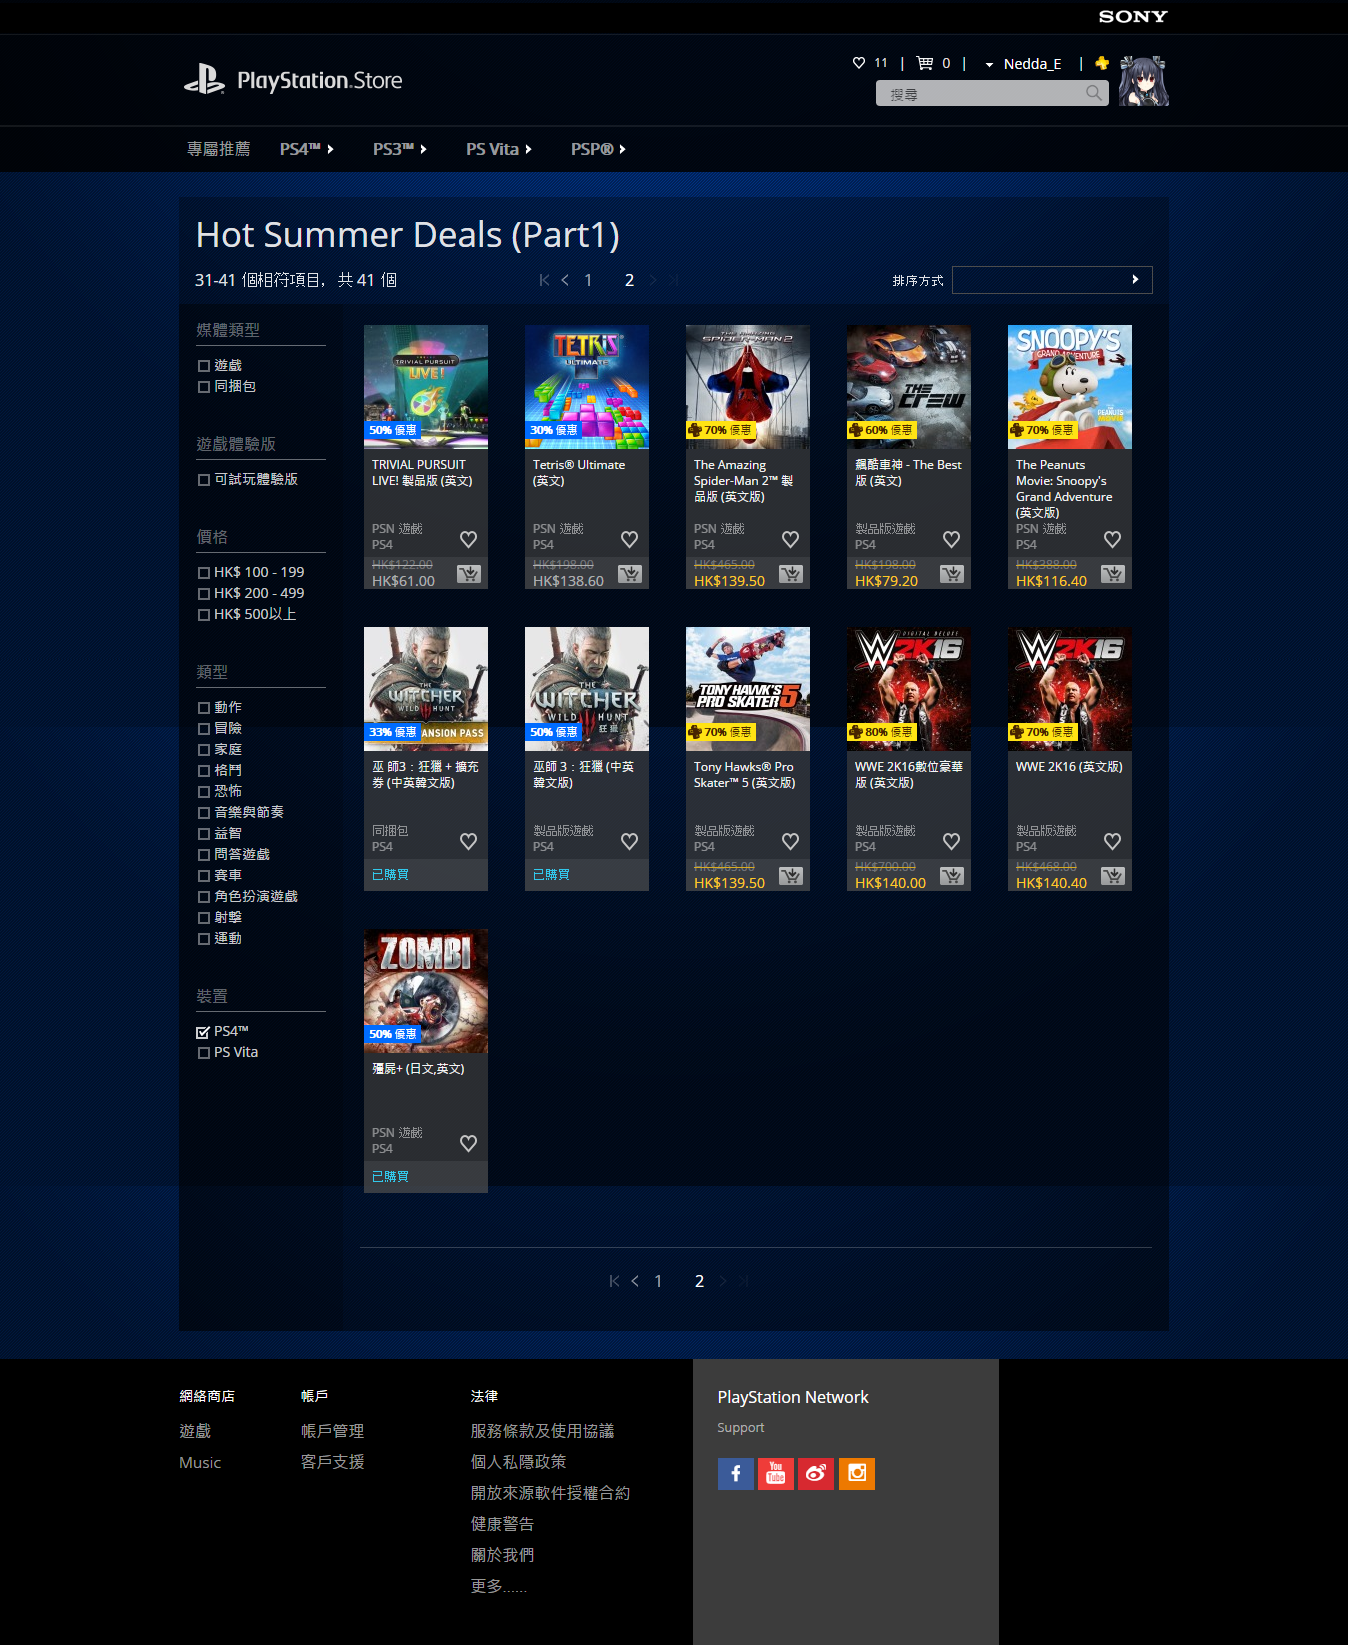Add Tony Hawk's Pro Skater 5 to cart
The width and height of the screenshot is (1348, 1645).
click(x=791, y=876)
